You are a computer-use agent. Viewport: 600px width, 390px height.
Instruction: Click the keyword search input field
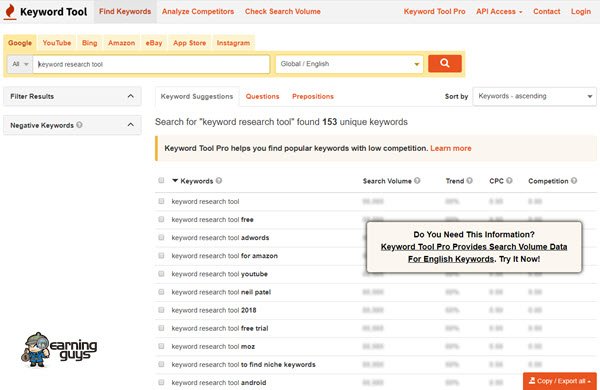[x=152, y=64]
